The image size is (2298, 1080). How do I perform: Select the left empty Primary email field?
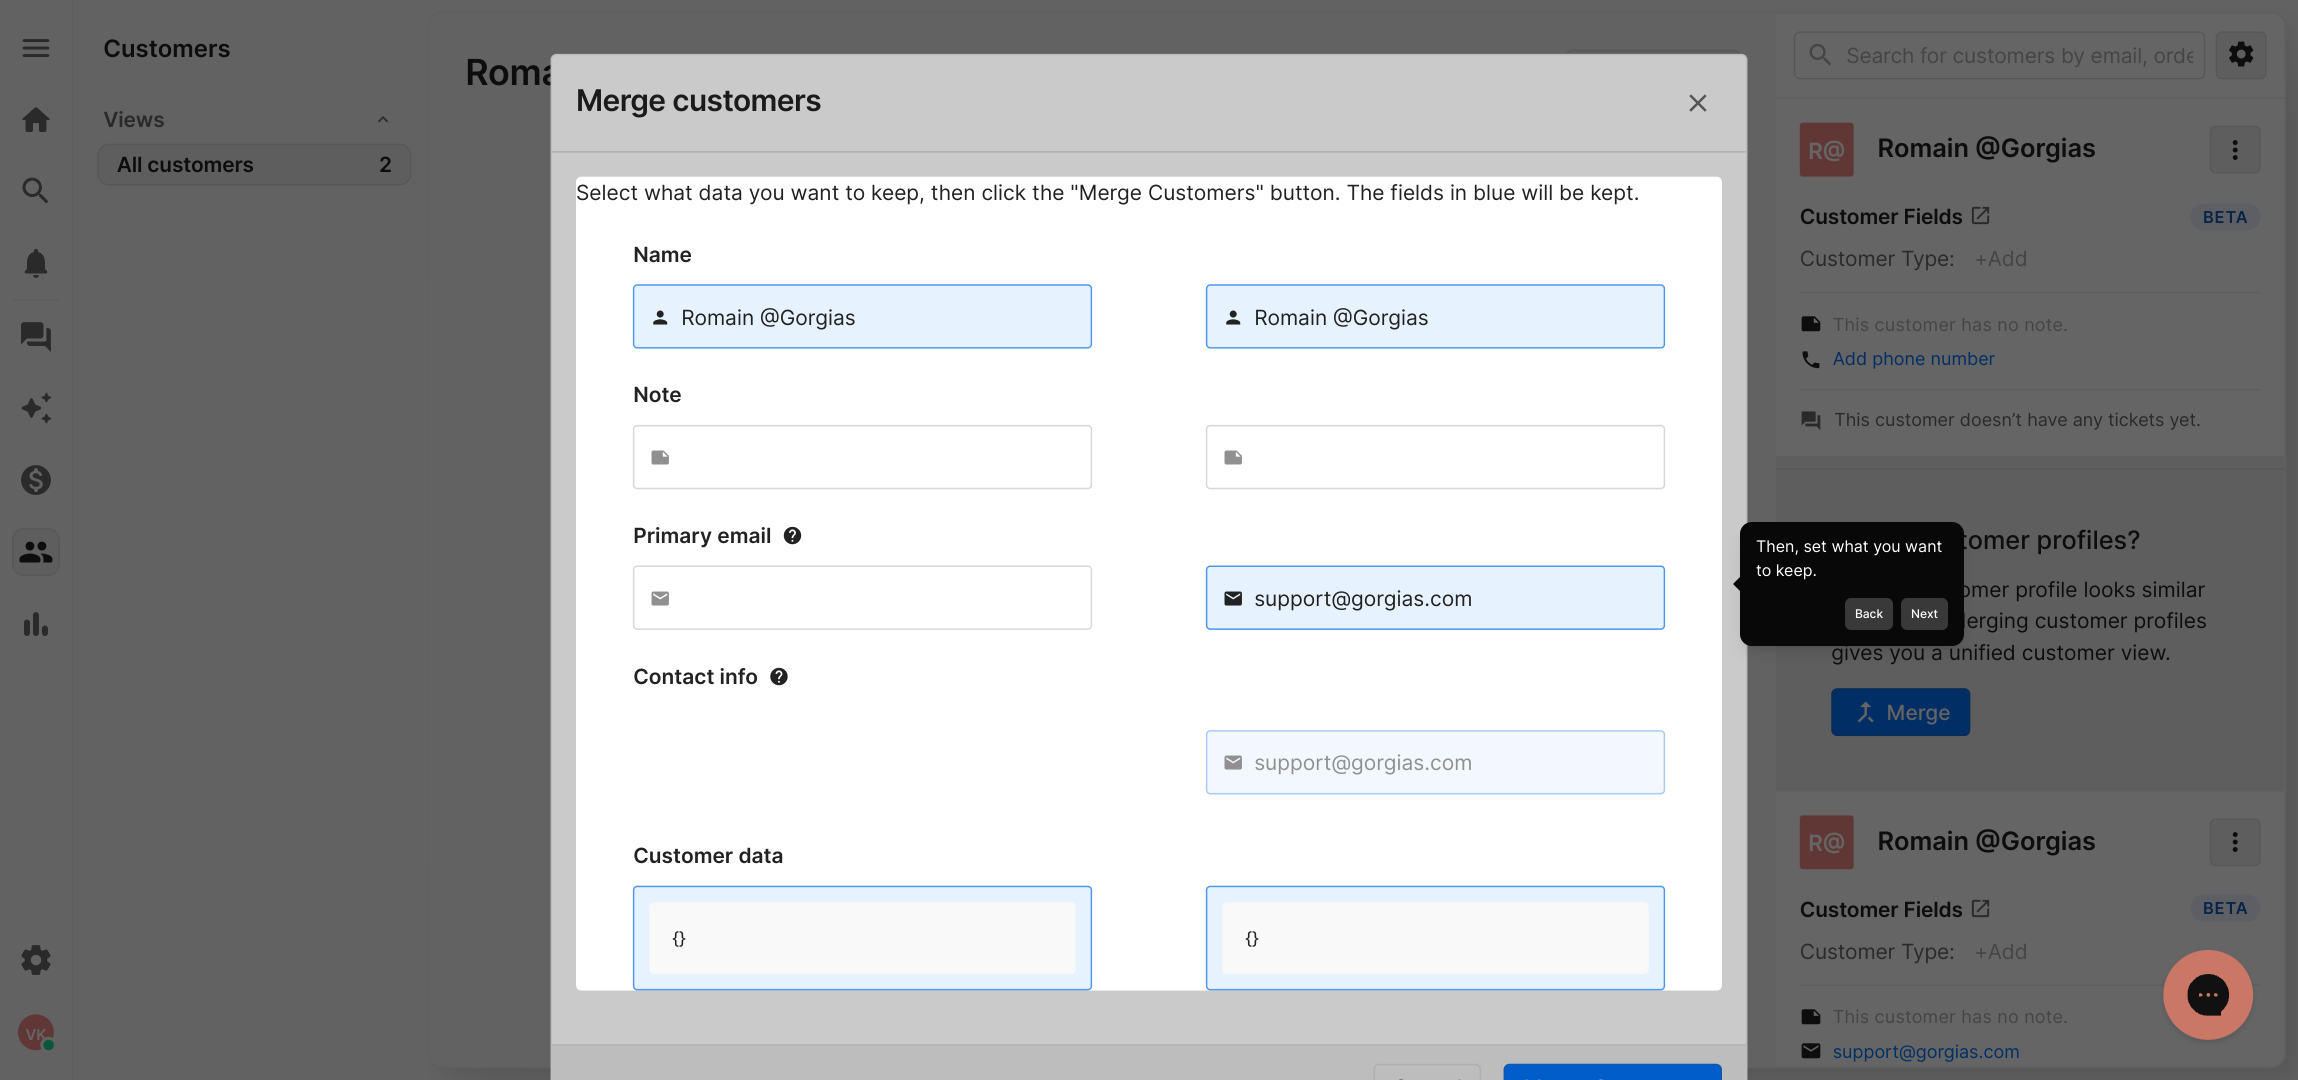(862, 598)
